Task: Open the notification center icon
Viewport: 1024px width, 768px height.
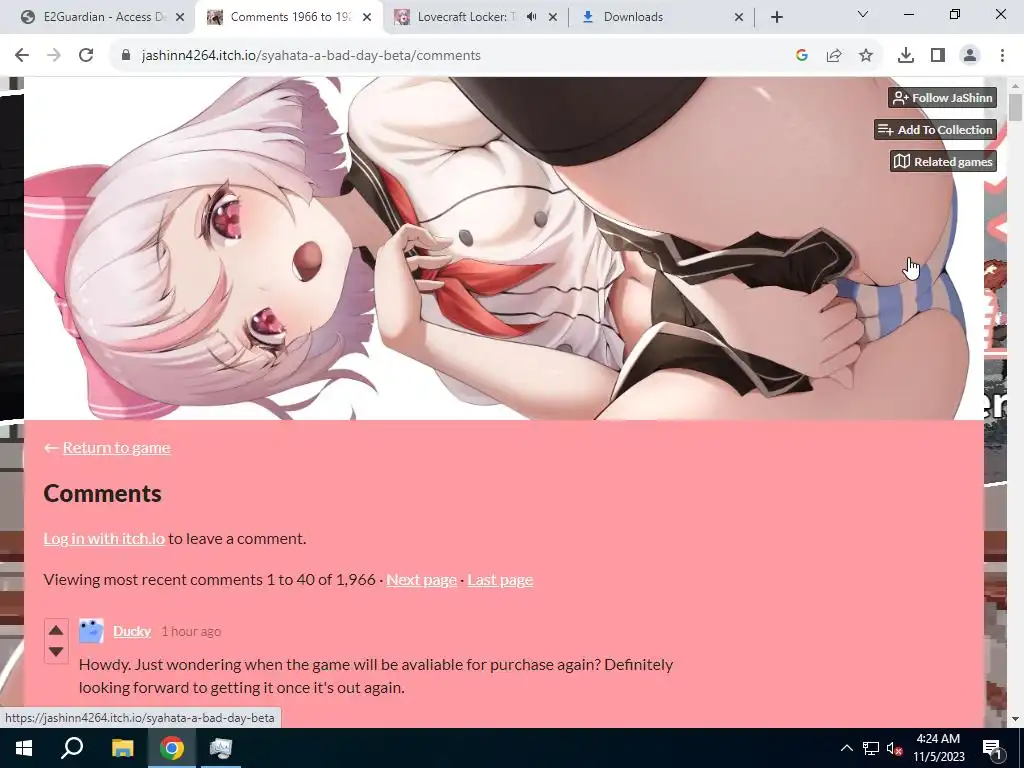Action: coord(992,748)
